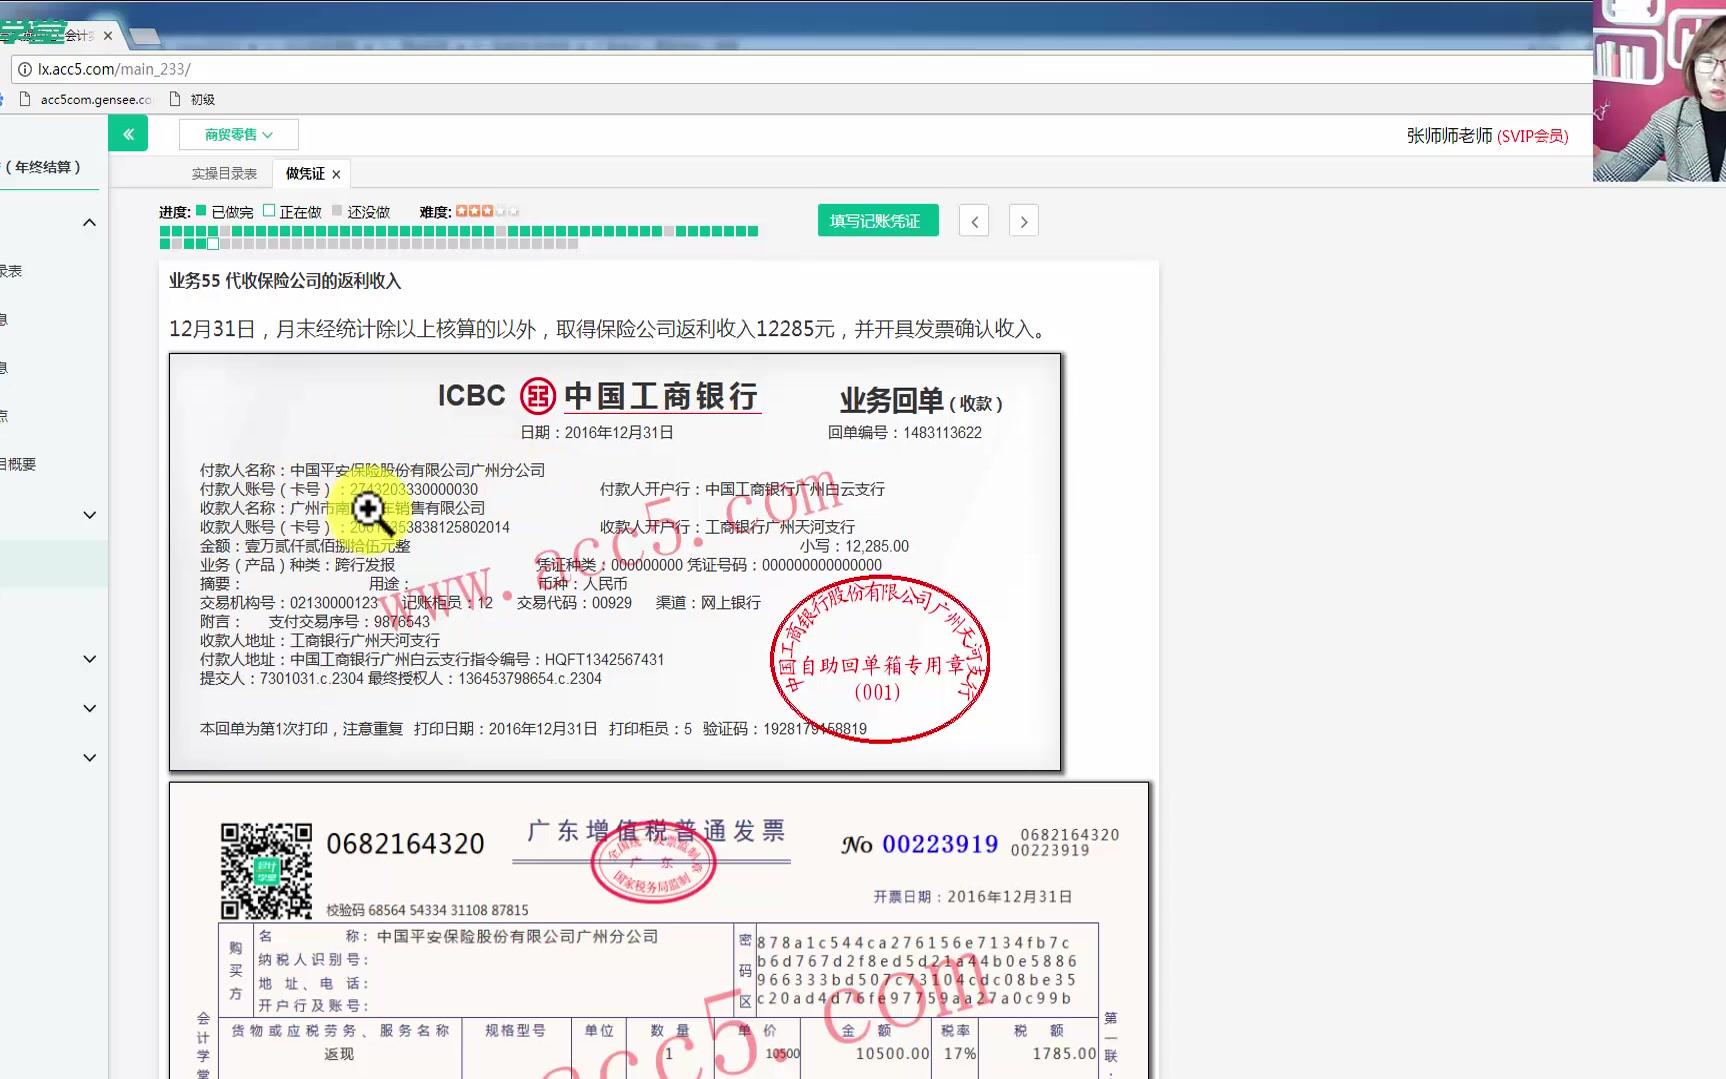The image size is (1726, 1079).
Task: Click the ICBC bank logo on the receipt
Action: point(537,396)
